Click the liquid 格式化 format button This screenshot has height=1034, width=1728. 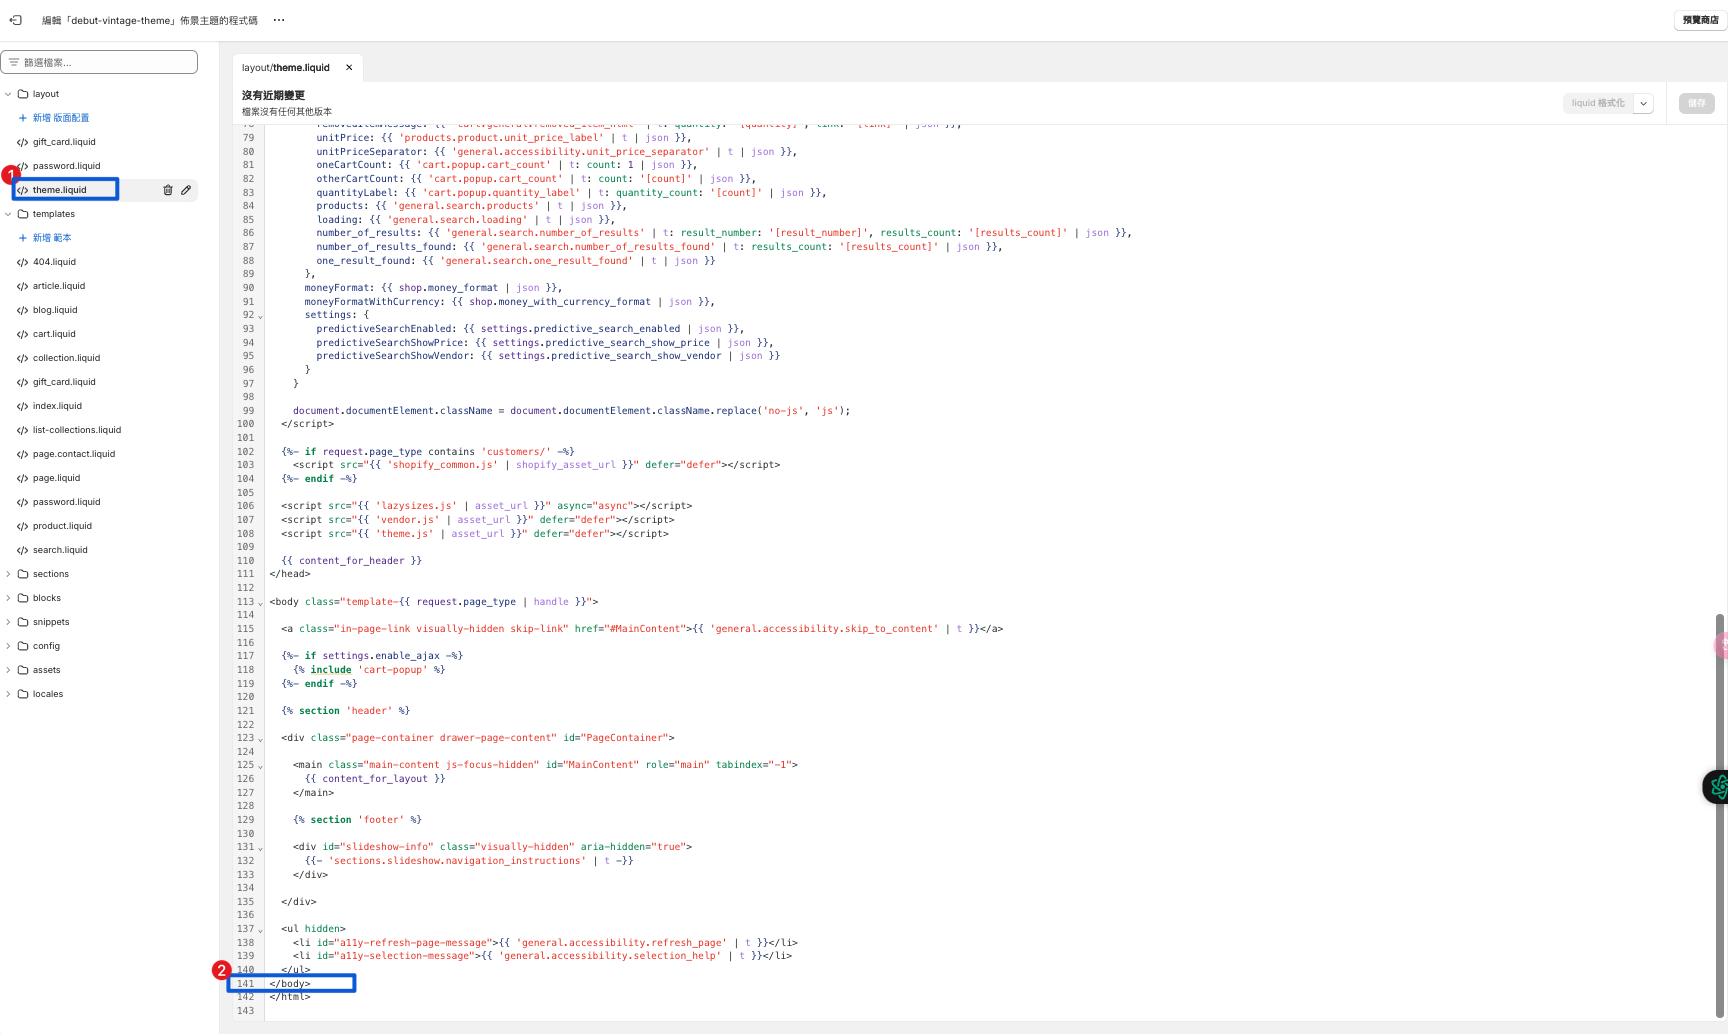[x=1598, y=103]
